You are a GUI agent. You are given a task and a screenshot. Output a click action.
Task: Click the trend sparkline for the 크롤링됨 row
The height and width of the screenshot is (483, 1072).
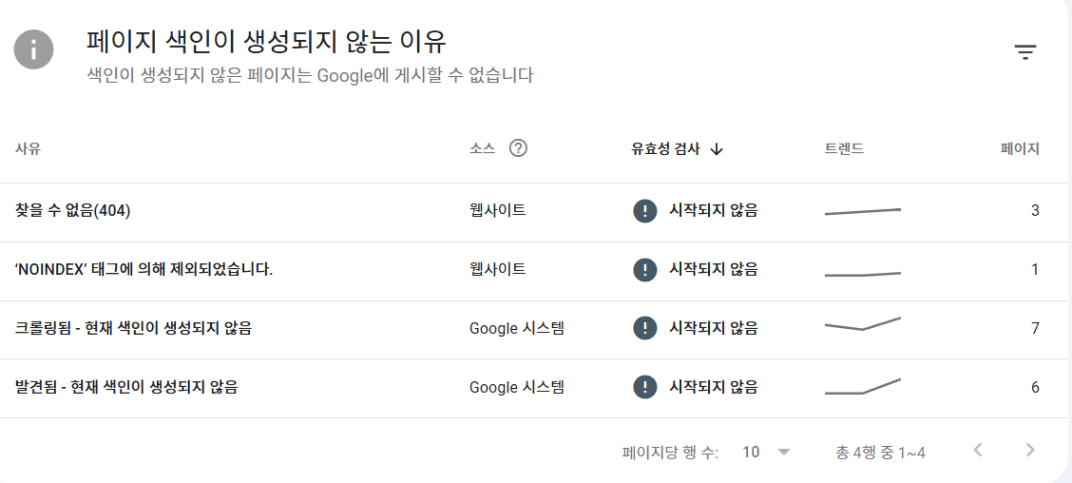[862, 325]
